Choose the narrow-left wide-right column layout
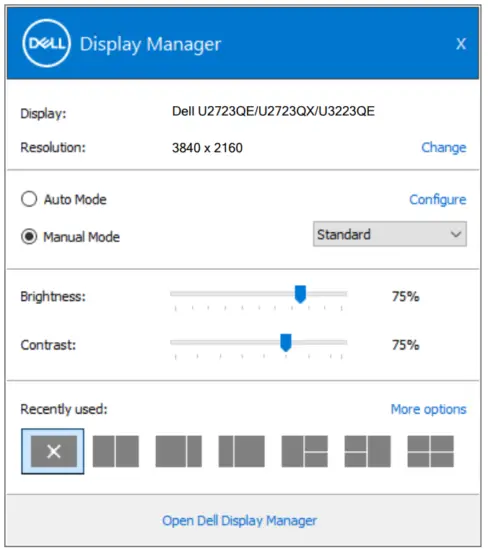Screen dimensions: 488x550 241,451
